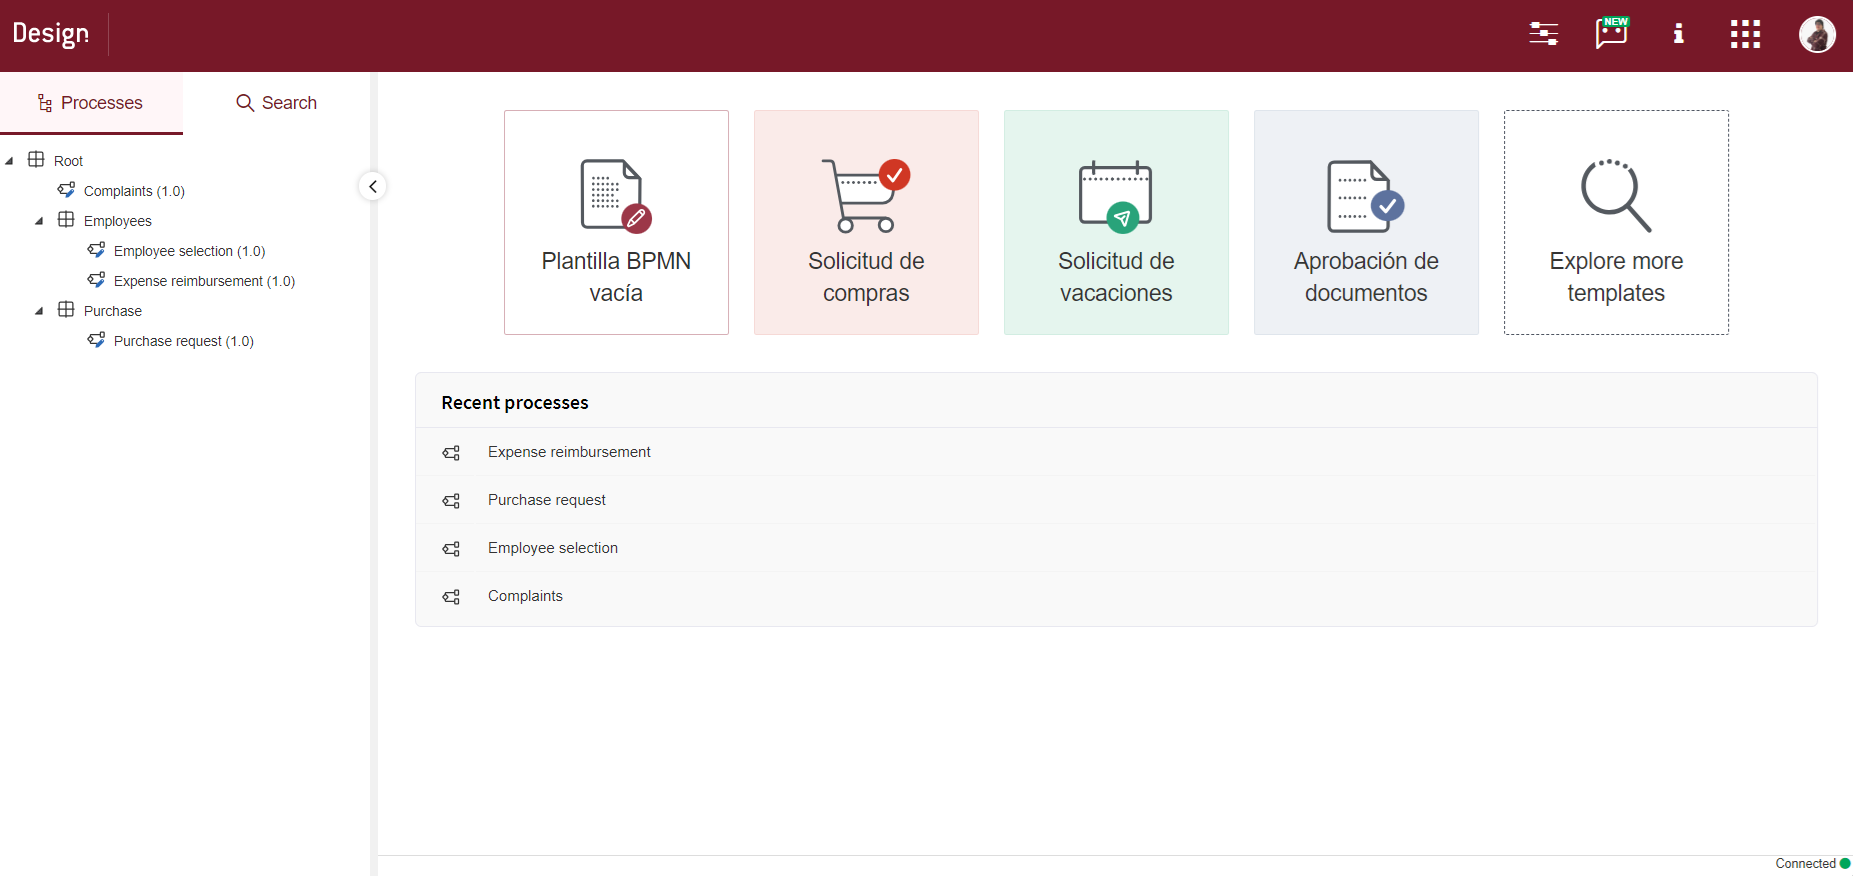Screen dimensions: 1853x876
Task: Click the shopping cart icon
Action: point(866,195)
